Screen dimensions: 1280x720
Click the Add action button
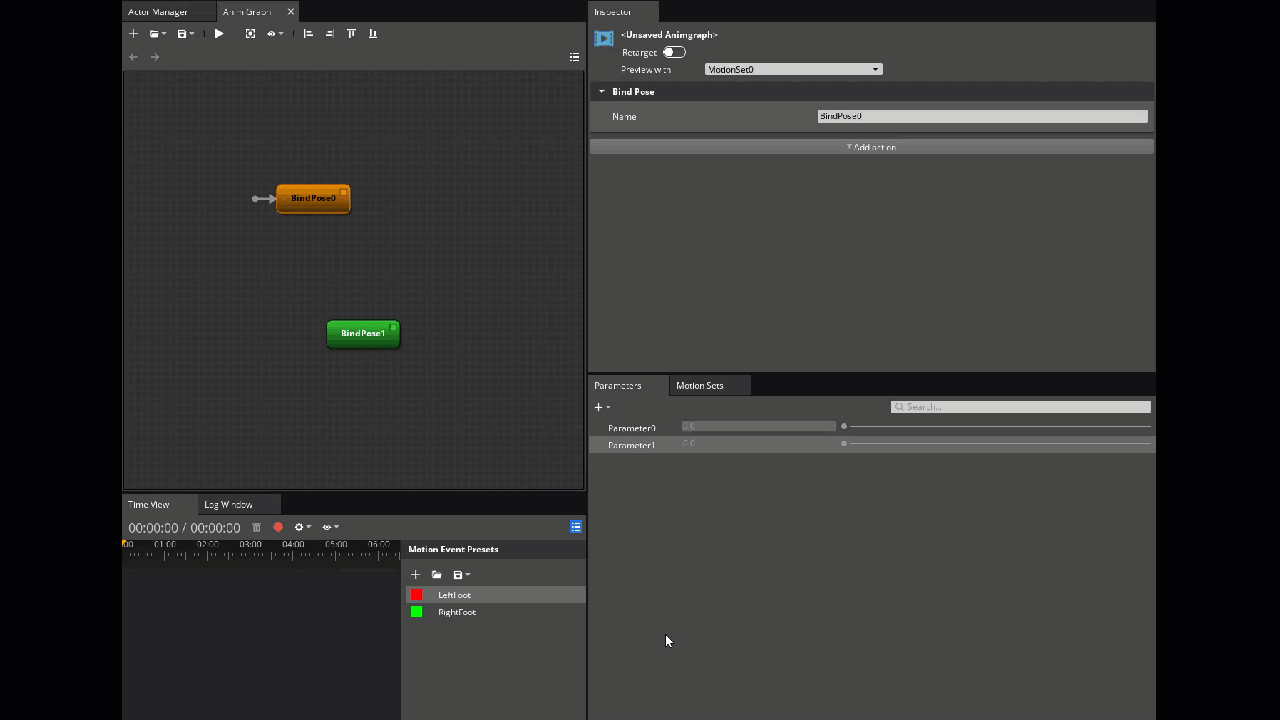(871, 147)
